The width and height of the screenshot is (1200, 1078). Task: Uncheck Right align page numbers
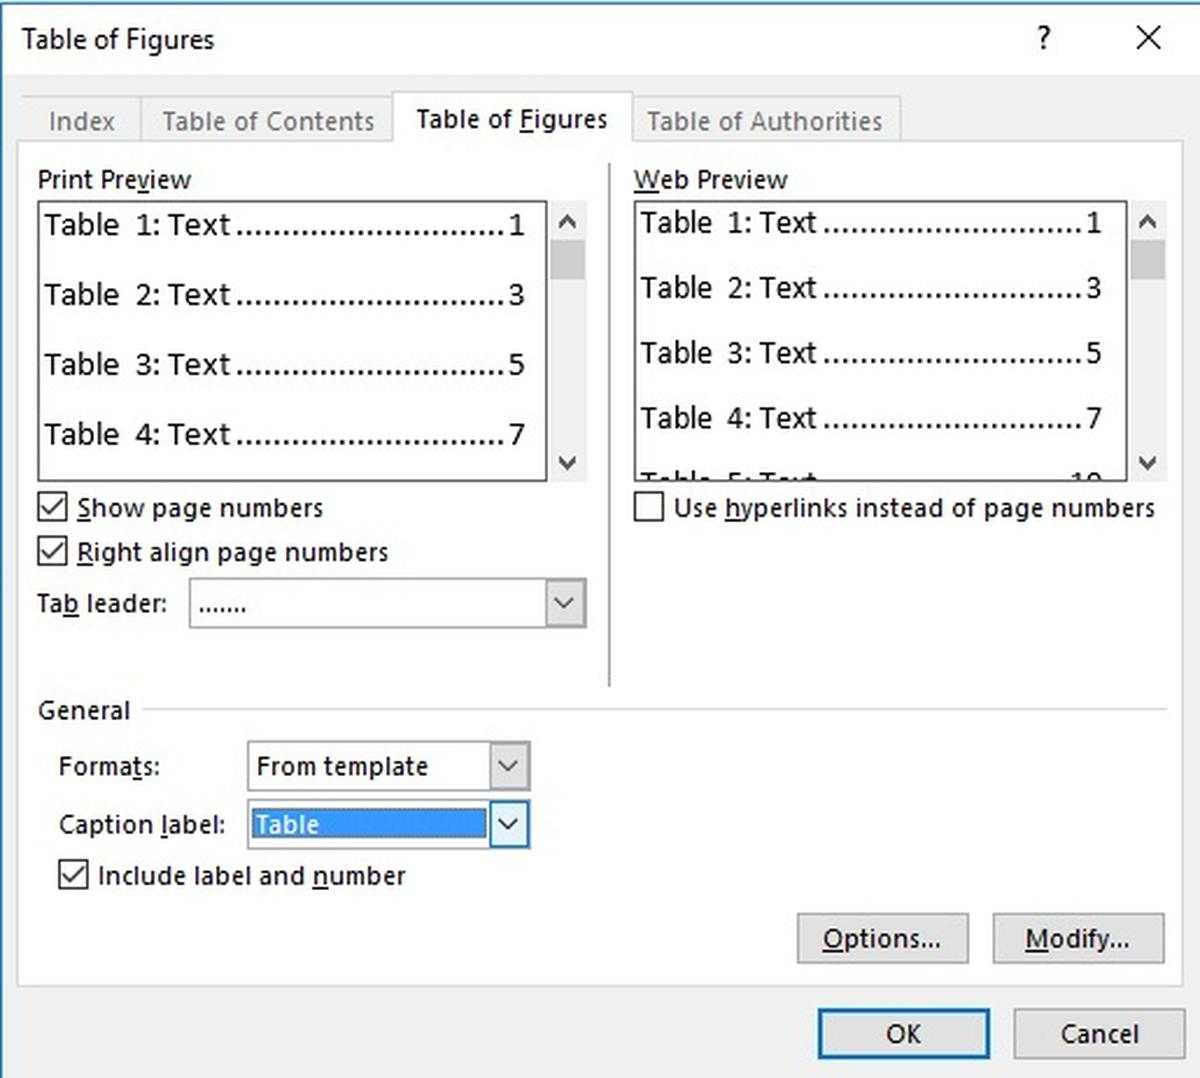51,552
